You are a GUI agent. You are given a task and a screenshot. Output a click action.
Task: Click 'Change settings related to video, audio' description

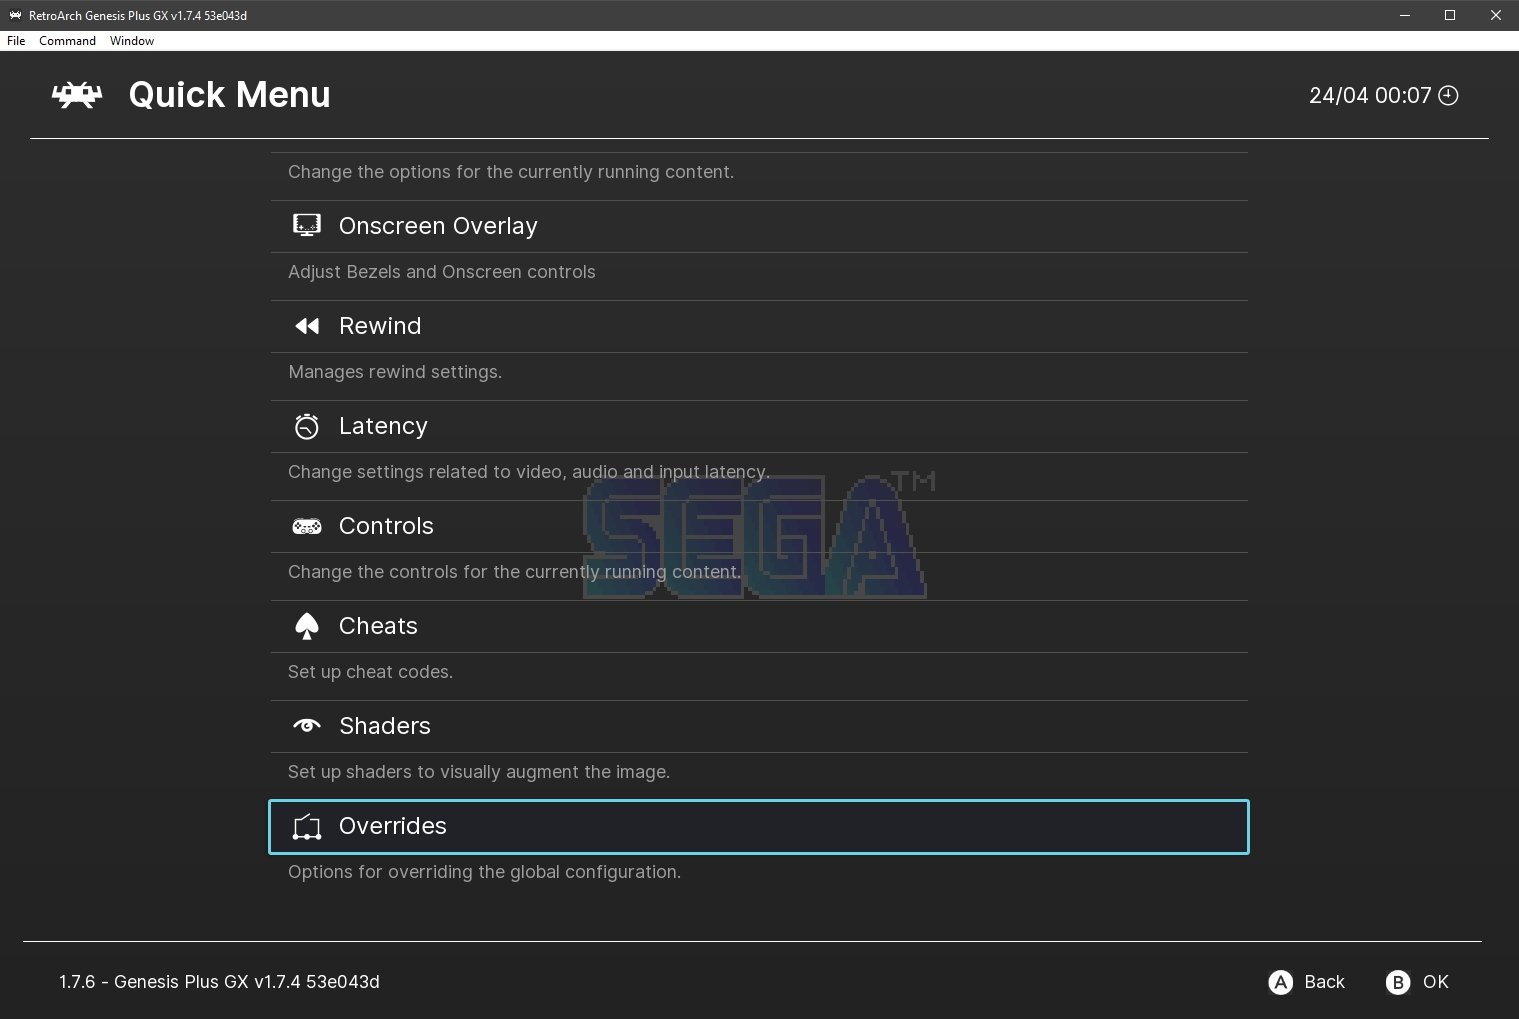[529, 472]
